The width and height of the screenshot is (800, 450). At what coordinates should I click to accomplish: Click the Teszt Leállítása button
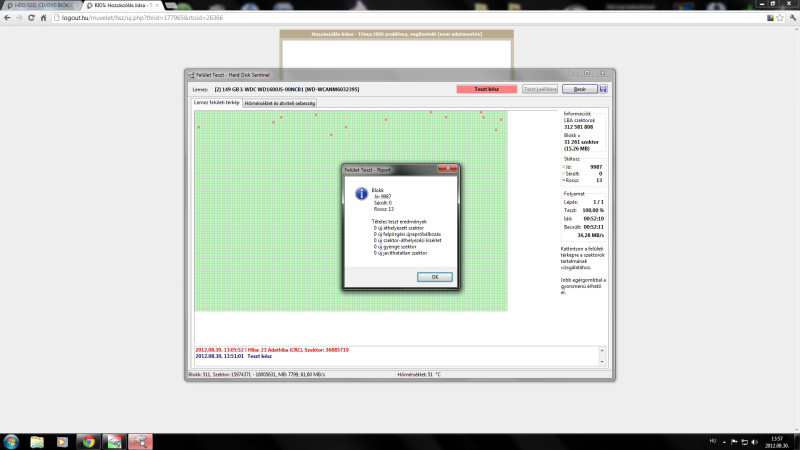(x=540, y=89)
